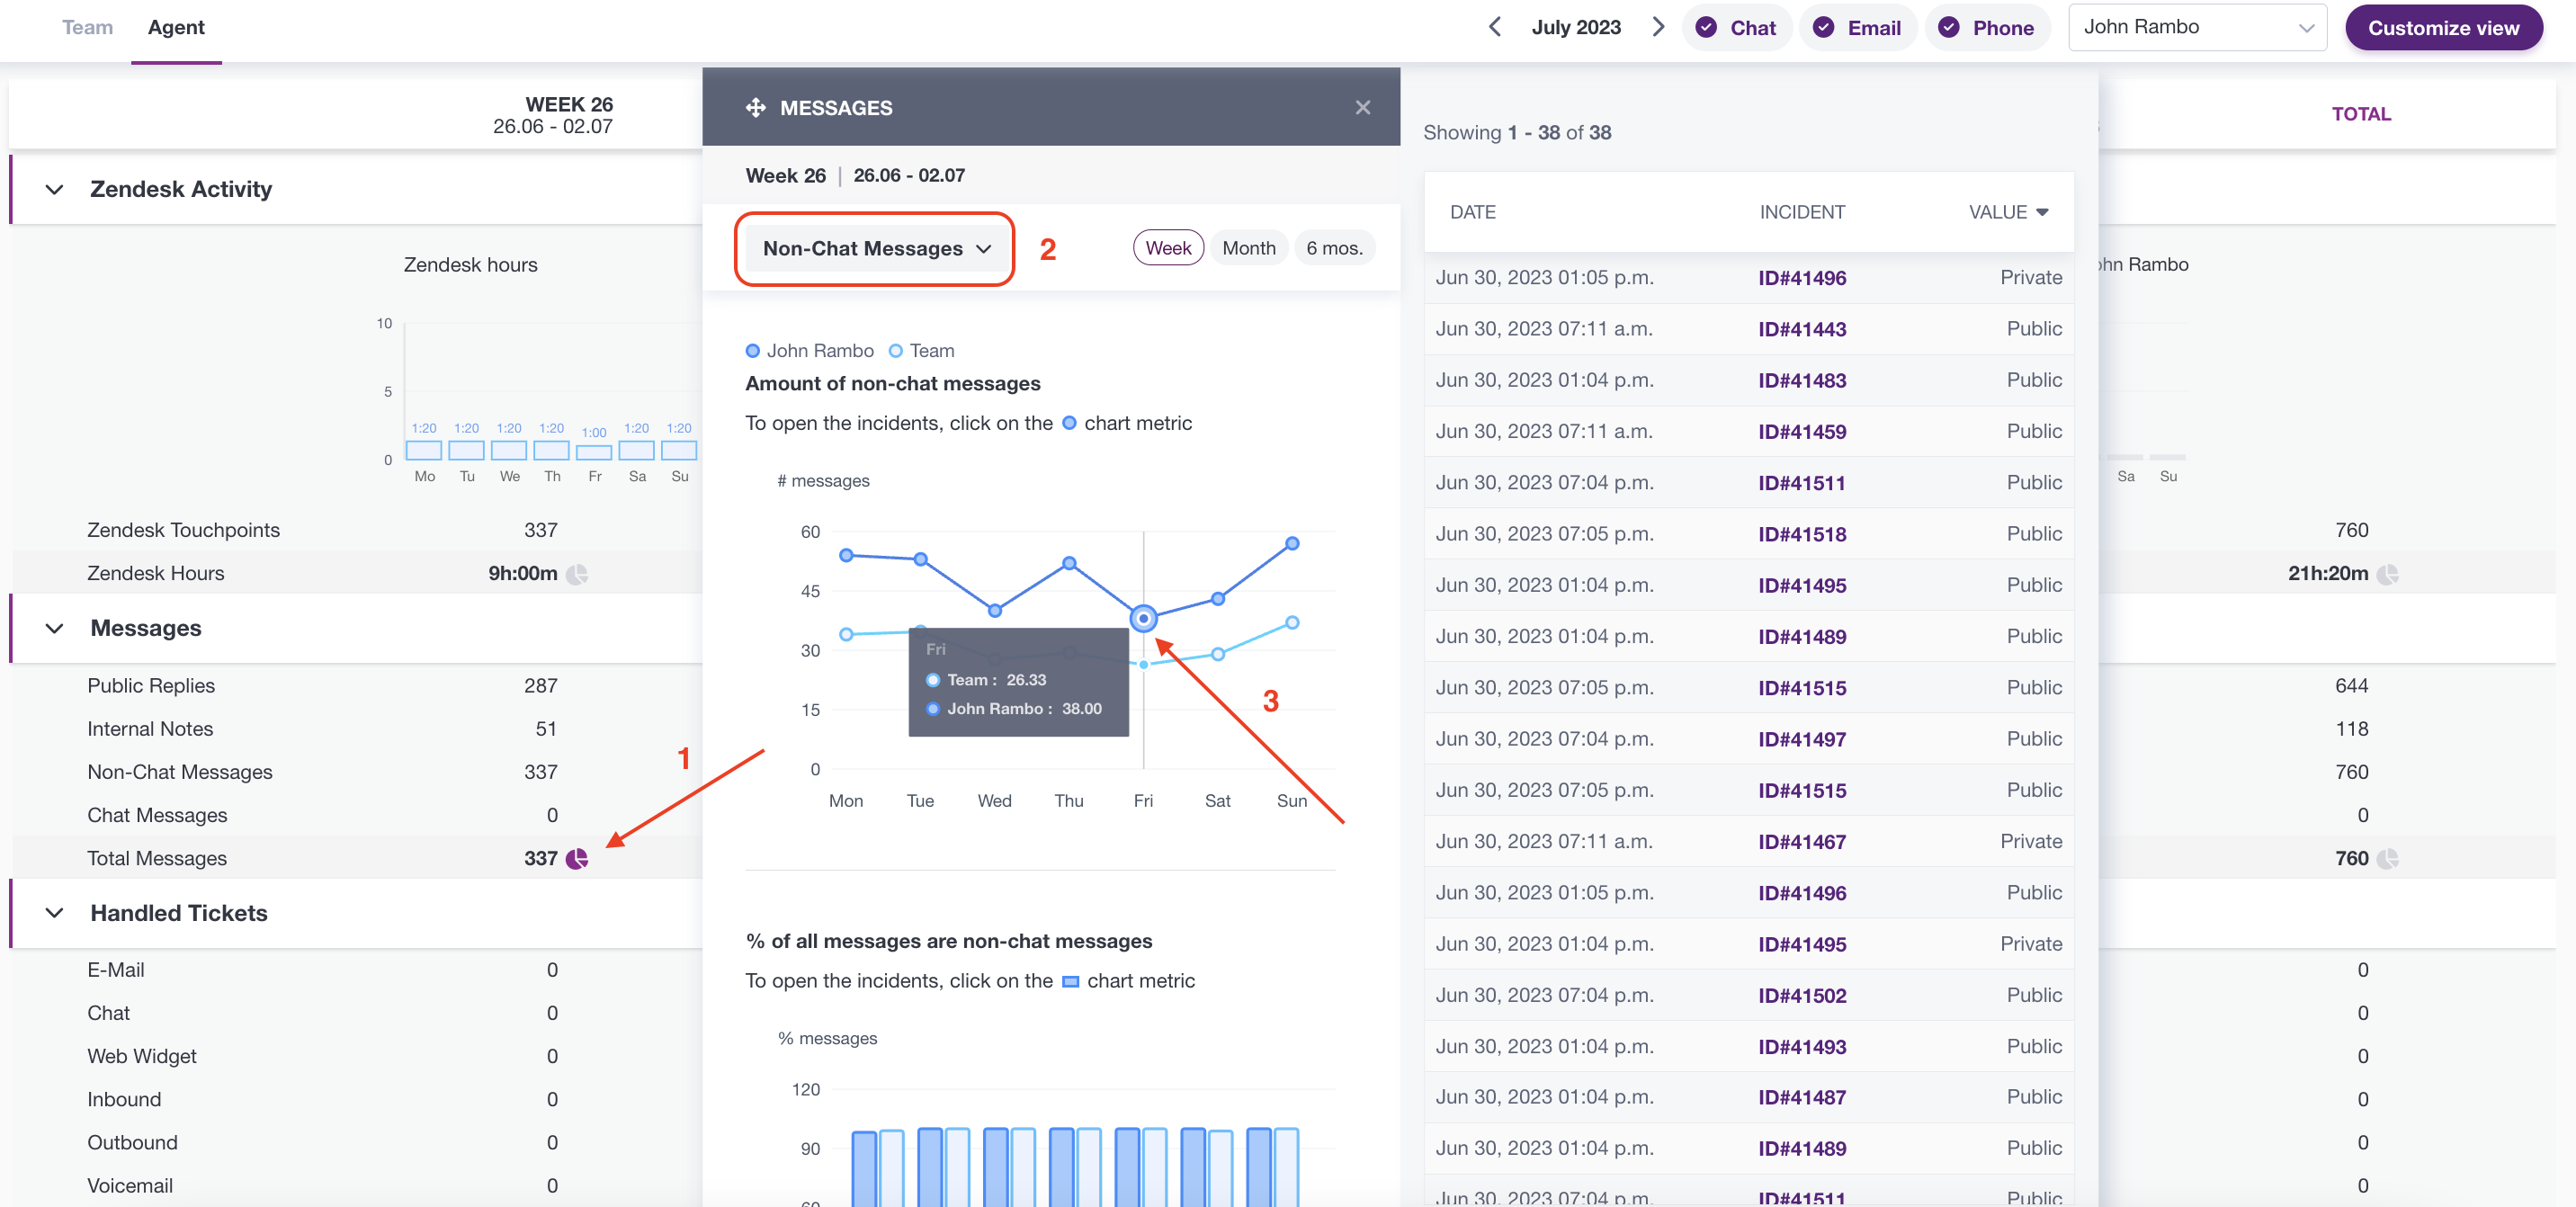This screenshot has height=1207, width=2576.
Task: Open the John Rambo agent dropdown
Action: click(2197, 27)
